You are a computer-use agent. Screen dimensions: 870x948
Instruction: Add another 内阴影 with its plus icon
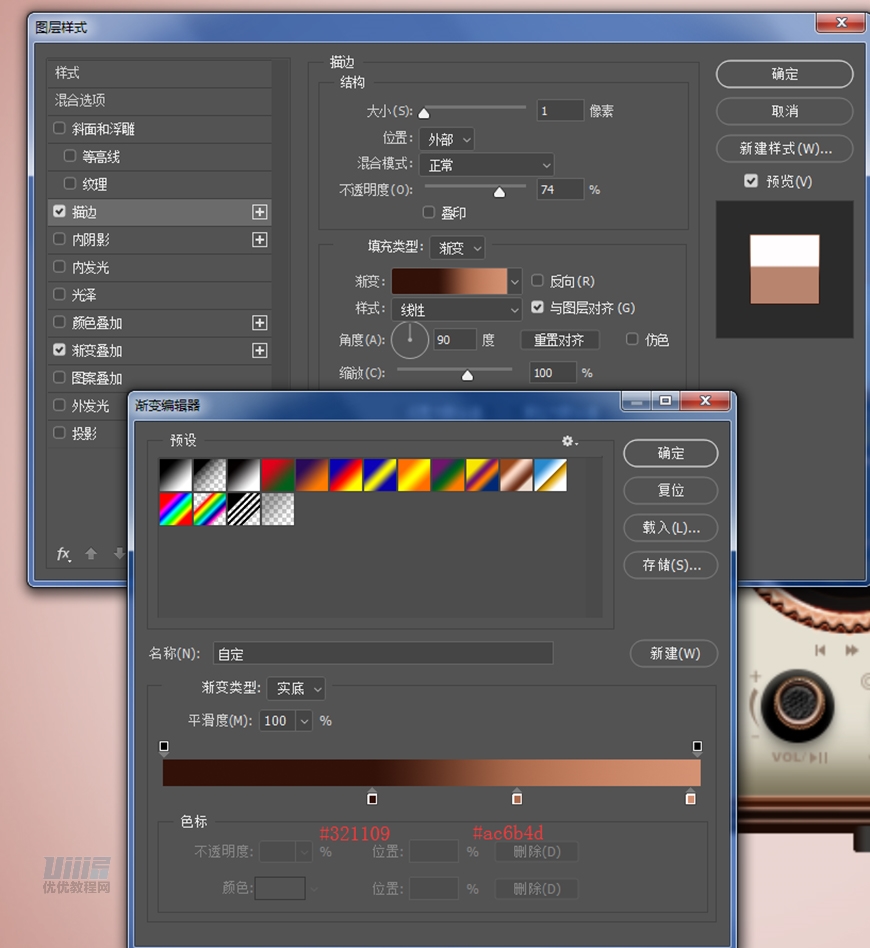[260, 240]
